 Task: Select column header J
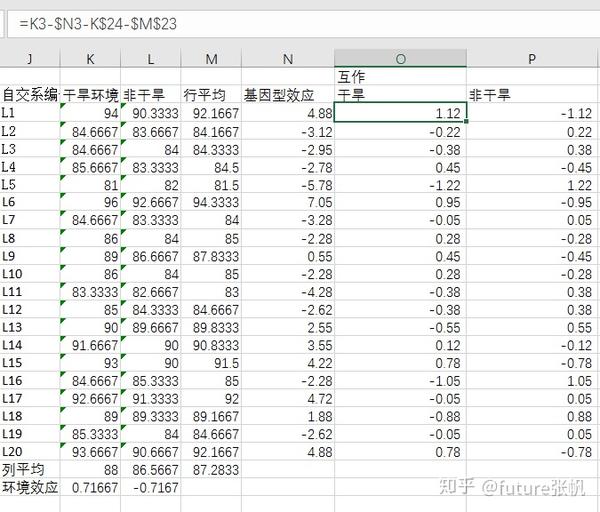pos(30,59)
